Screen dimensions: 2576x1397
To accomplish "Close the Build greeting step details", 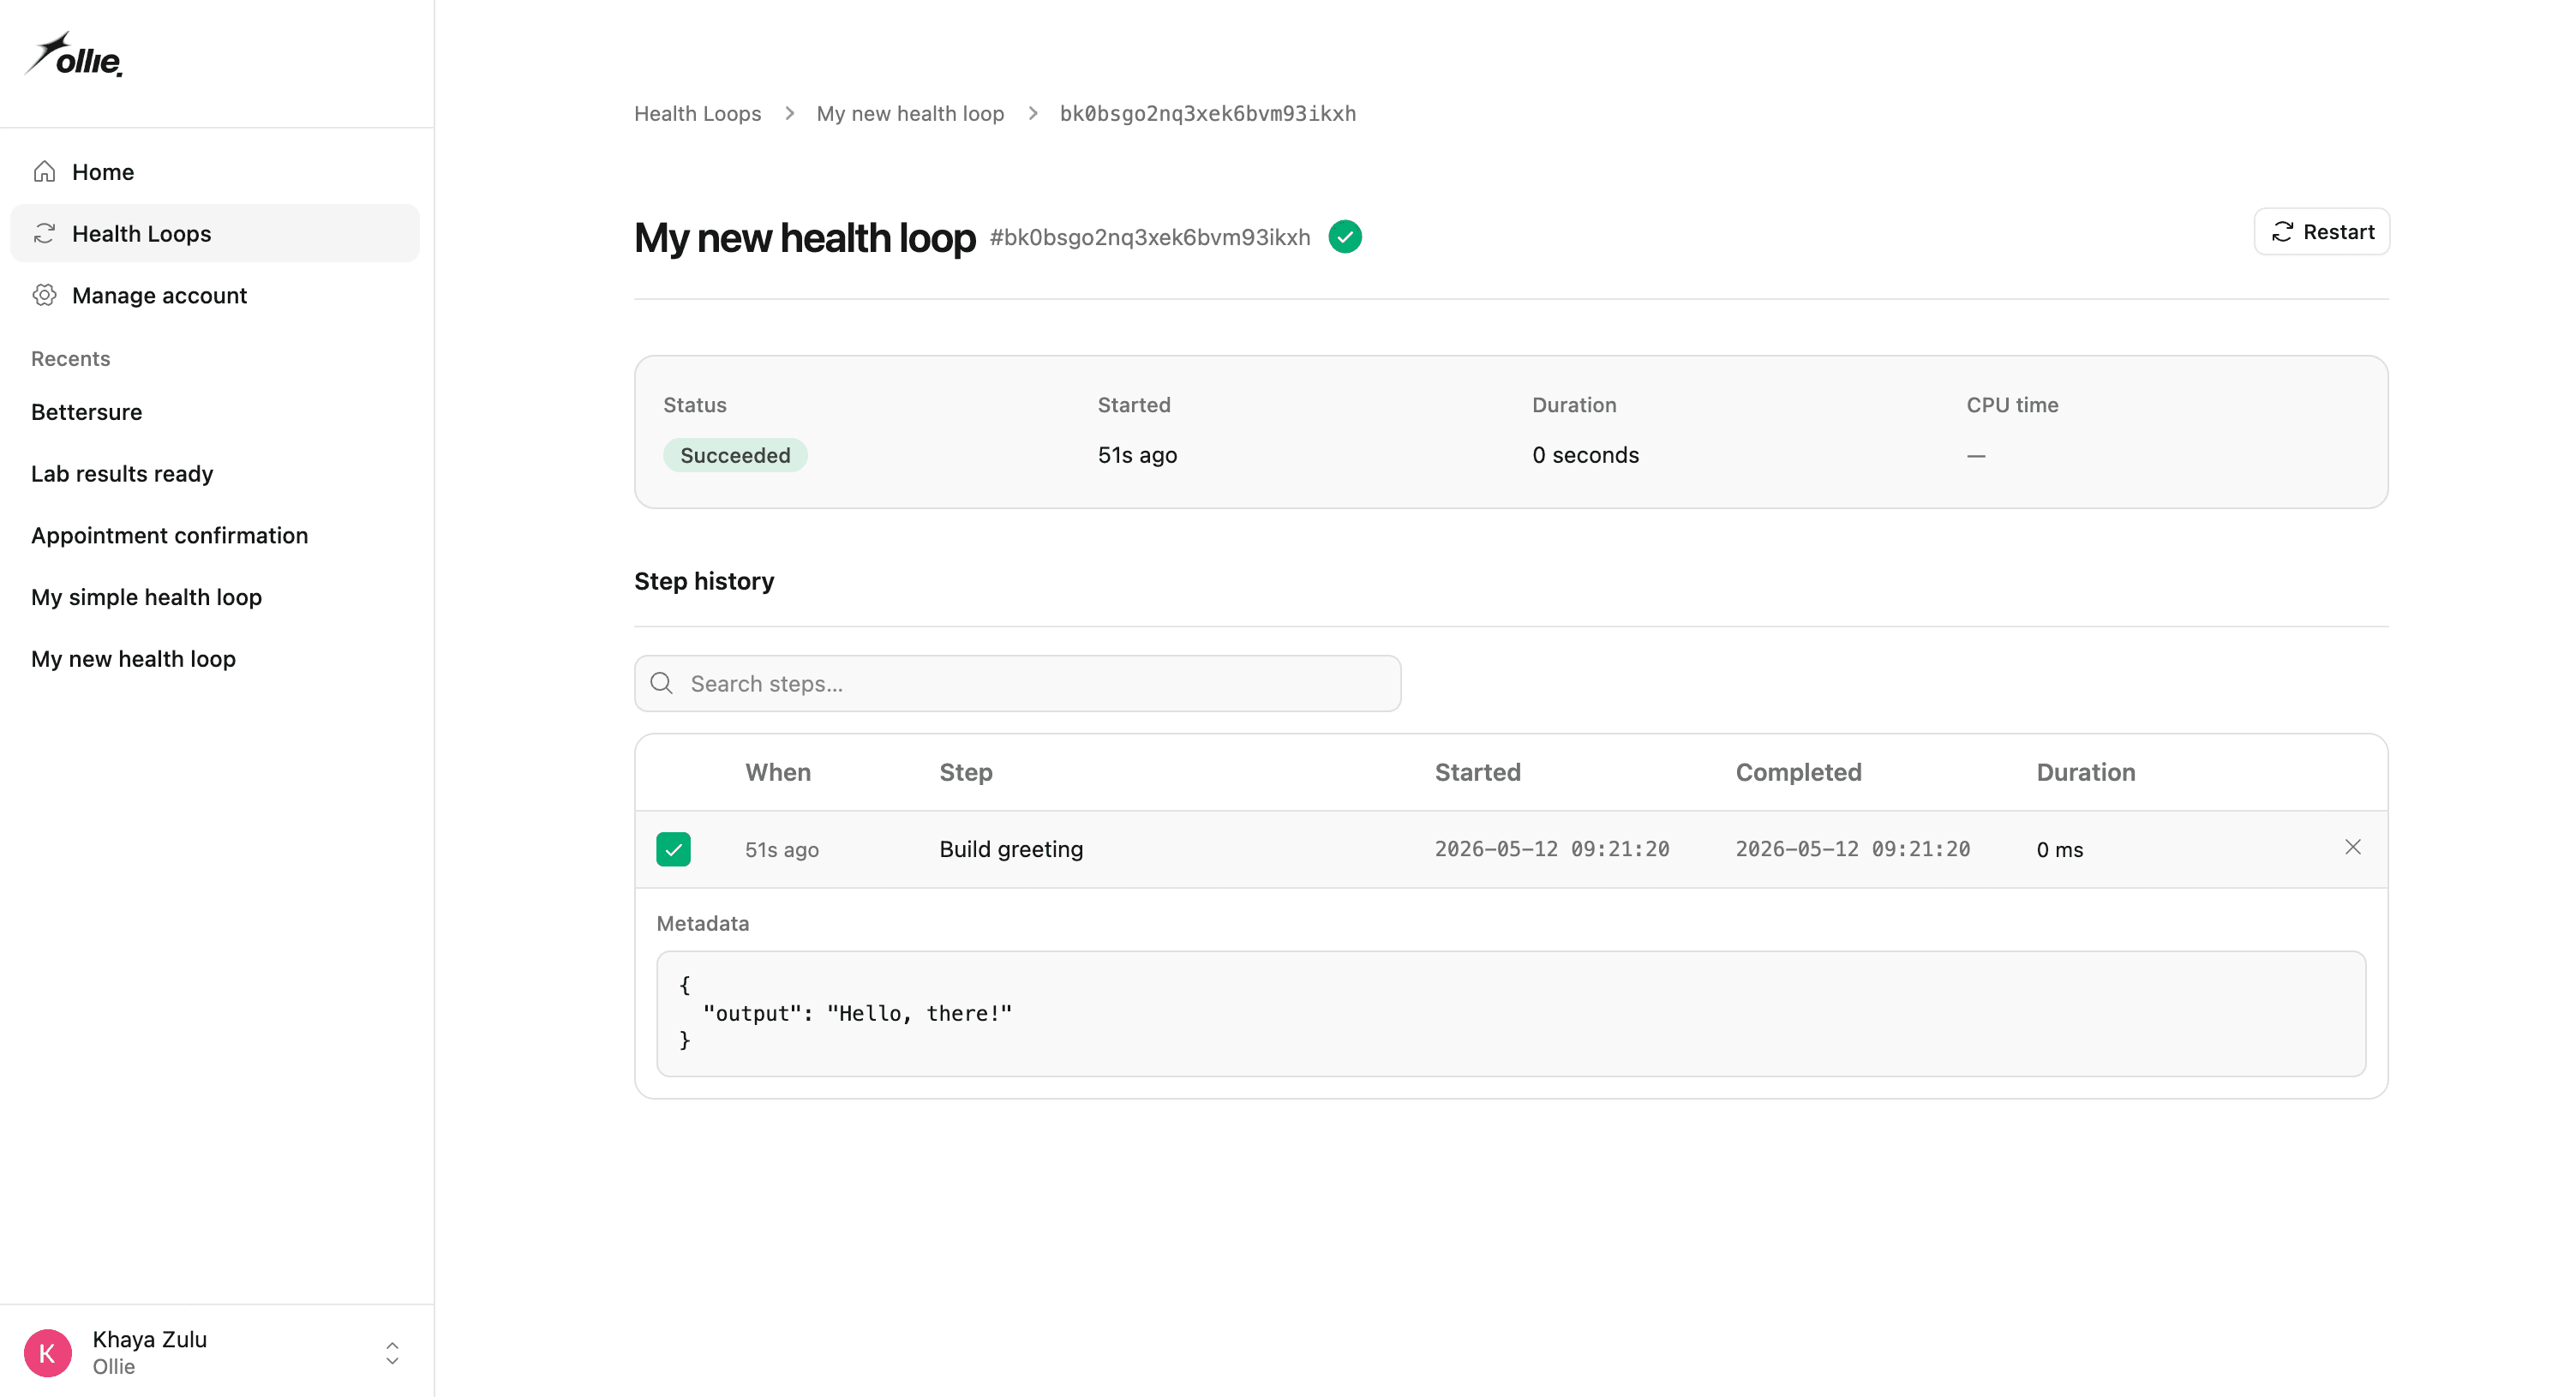I will (x=2353, y=848).
